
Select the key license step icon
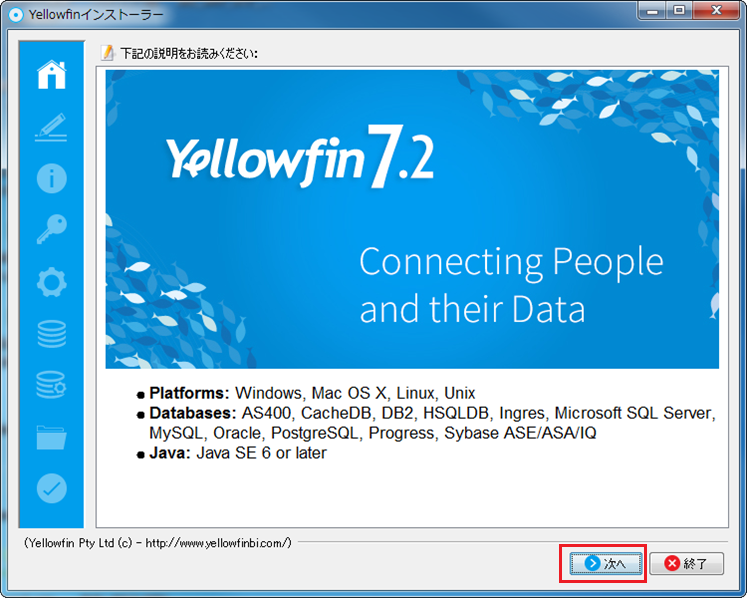(51, 229)
